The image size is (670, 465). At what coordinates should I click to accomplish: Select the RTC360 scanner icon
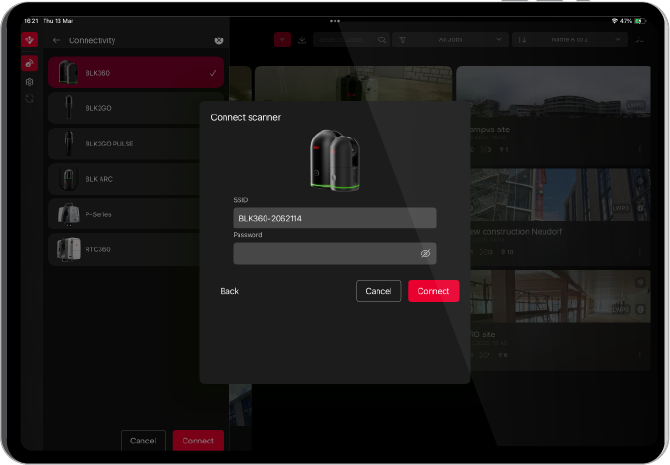[x=68, y=249]
